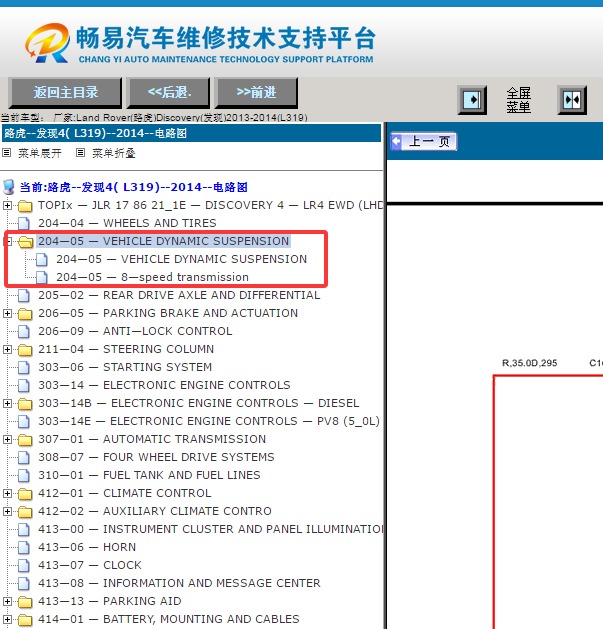Expand the 412-01 CLIMATE CONTROL folder

(x=7, y=493)
